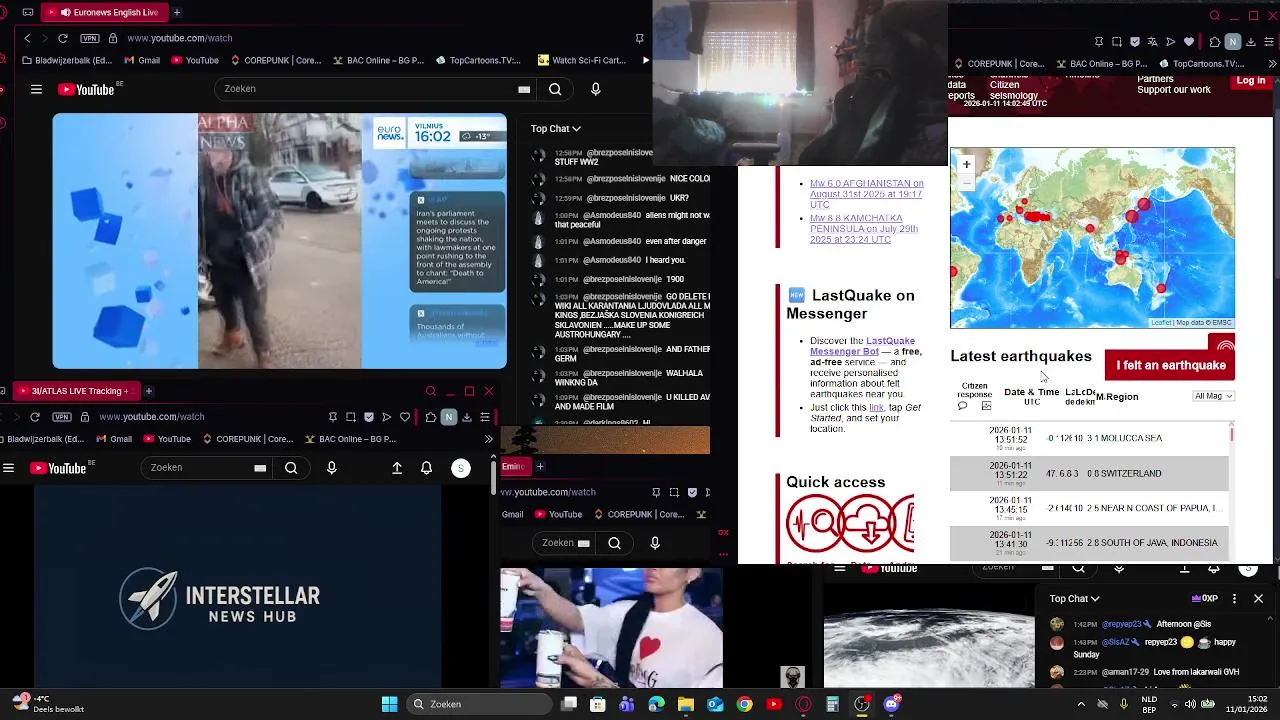Open on-screen keyboard in Euronews search box
This screenshot has height=720, width=1280.
[524, 89]
